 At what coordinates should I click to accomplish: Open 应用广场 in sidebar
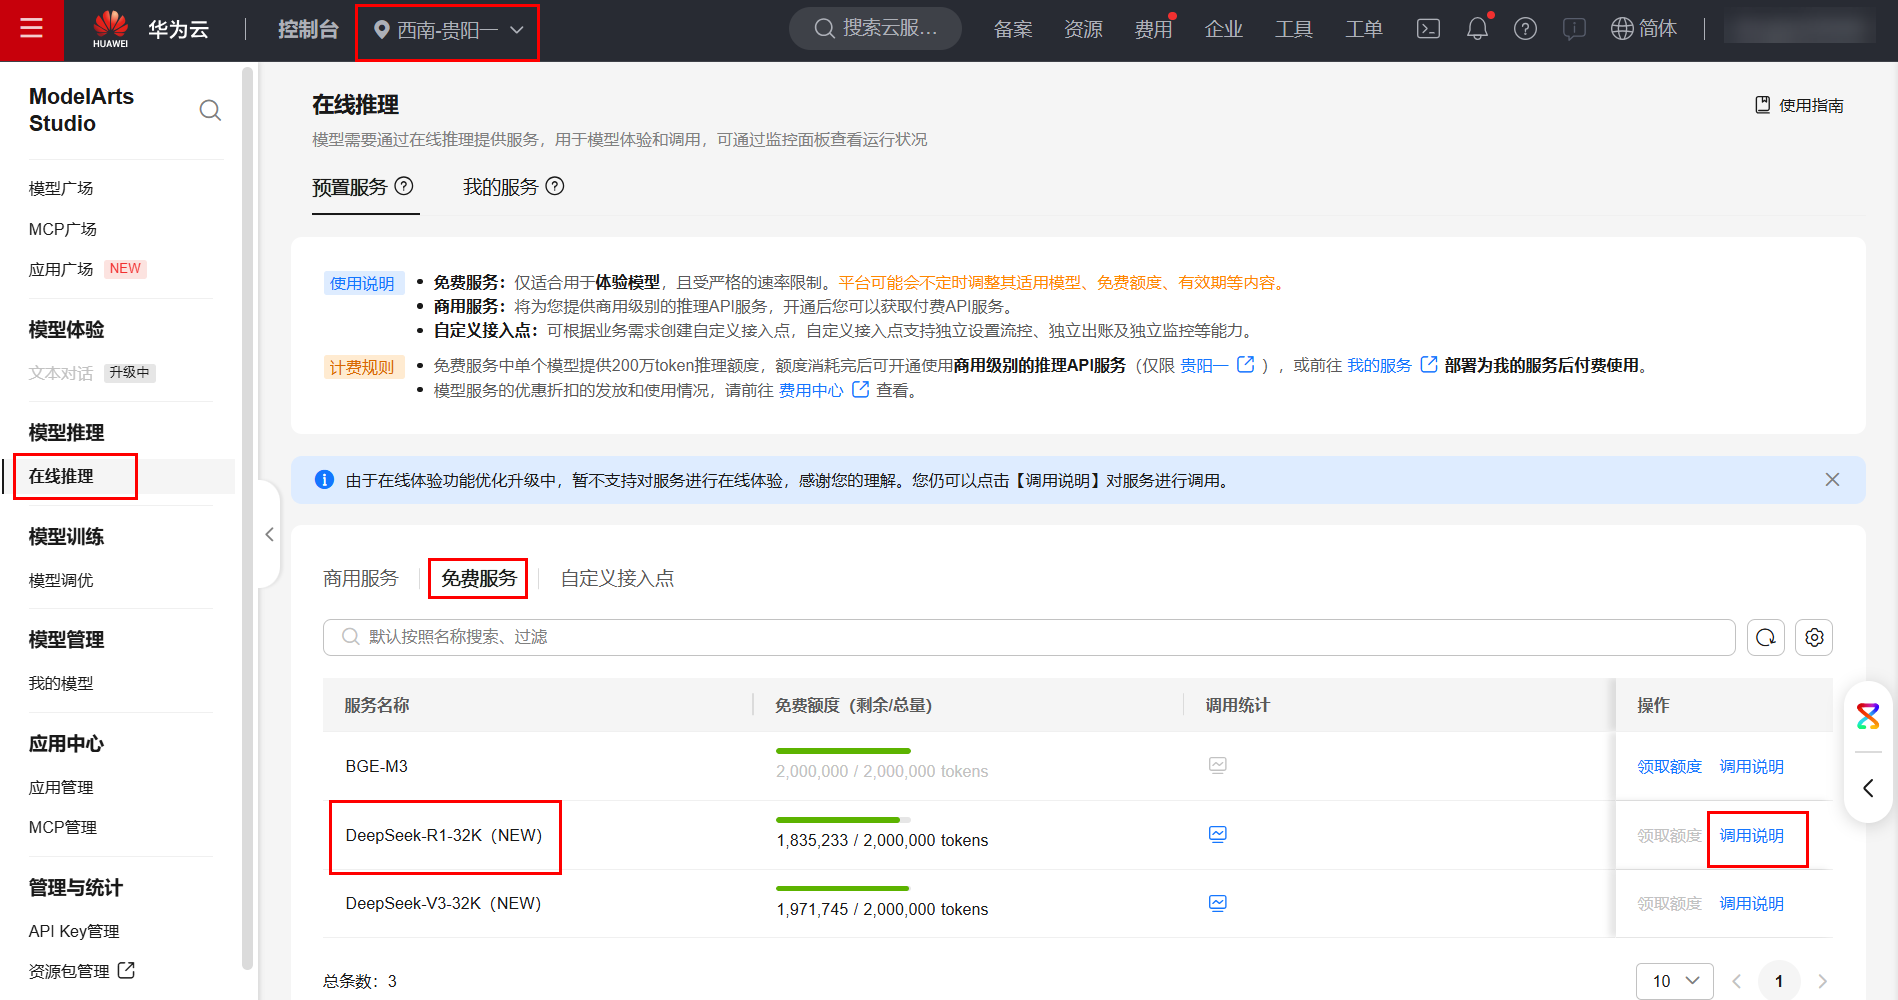tap(61, 269)
